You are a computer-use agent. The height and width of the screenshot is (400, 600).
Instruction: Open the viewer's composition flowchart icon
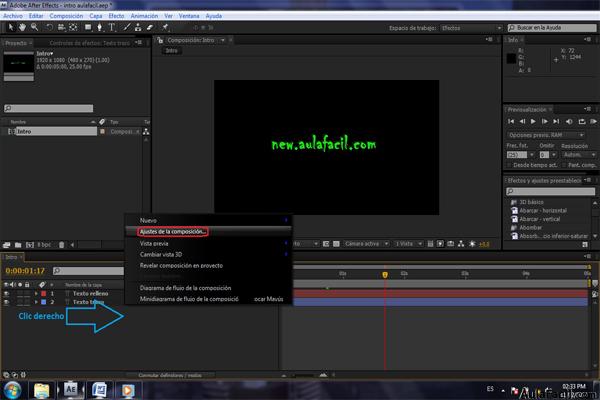[461, 244]
